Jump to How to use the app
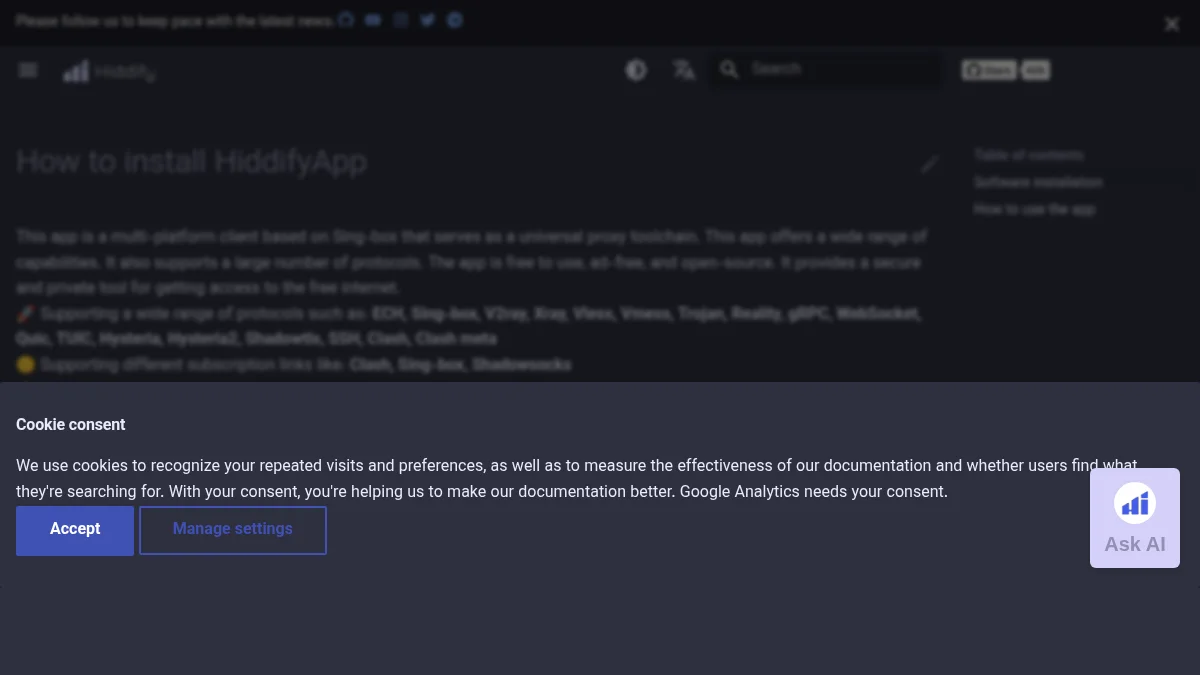Image resolution: width=1200 pixels, height=675 pixels. tap(1034, 210)
